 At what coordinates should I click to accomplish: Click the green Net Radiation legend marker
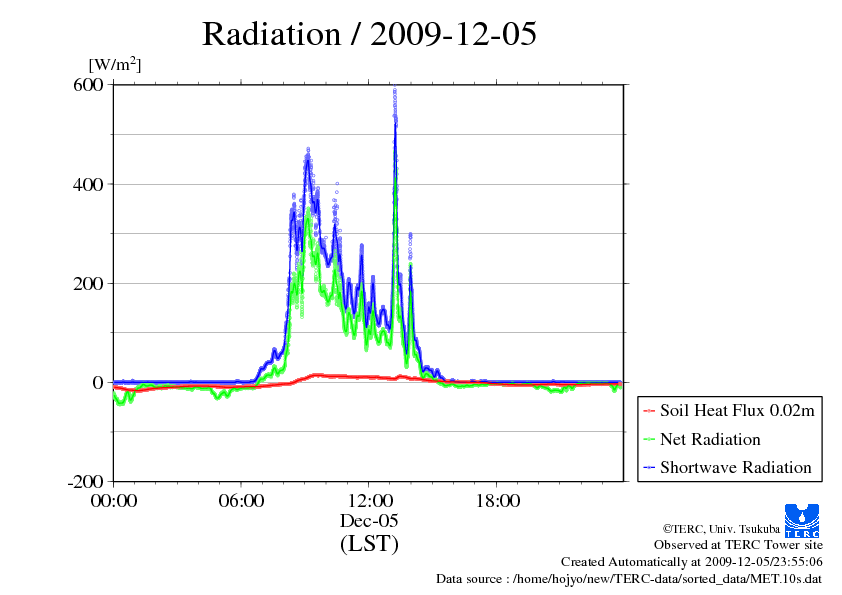coord(649,440)
